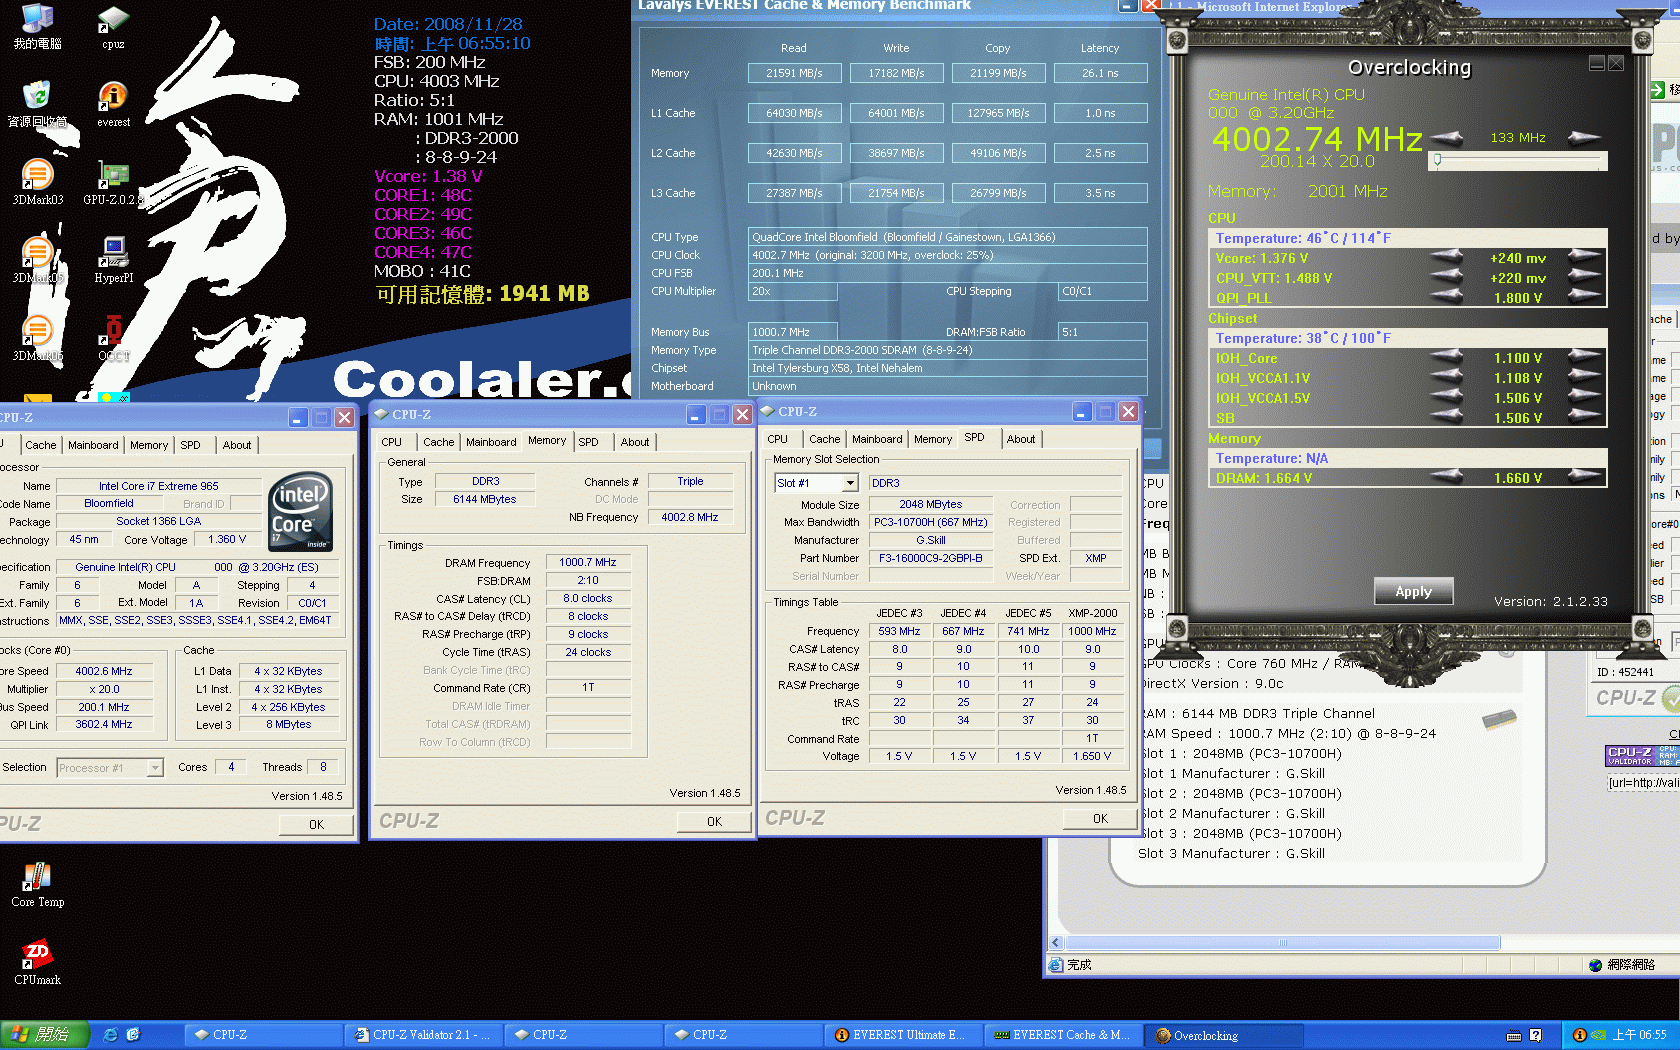The image size is (1680, 1050).
Task: Click the L3 Cache Latency value 3.5 ns
Action: 1100,193
